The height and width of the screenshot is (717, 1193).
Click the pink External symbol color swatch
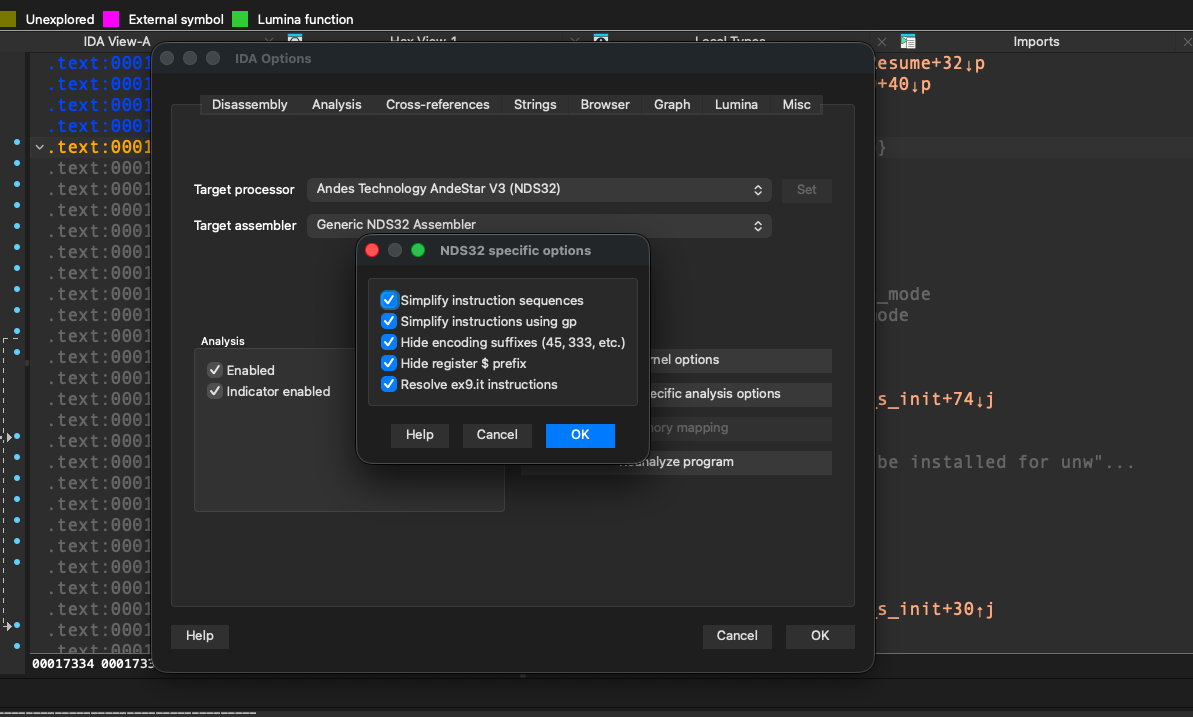113,18
